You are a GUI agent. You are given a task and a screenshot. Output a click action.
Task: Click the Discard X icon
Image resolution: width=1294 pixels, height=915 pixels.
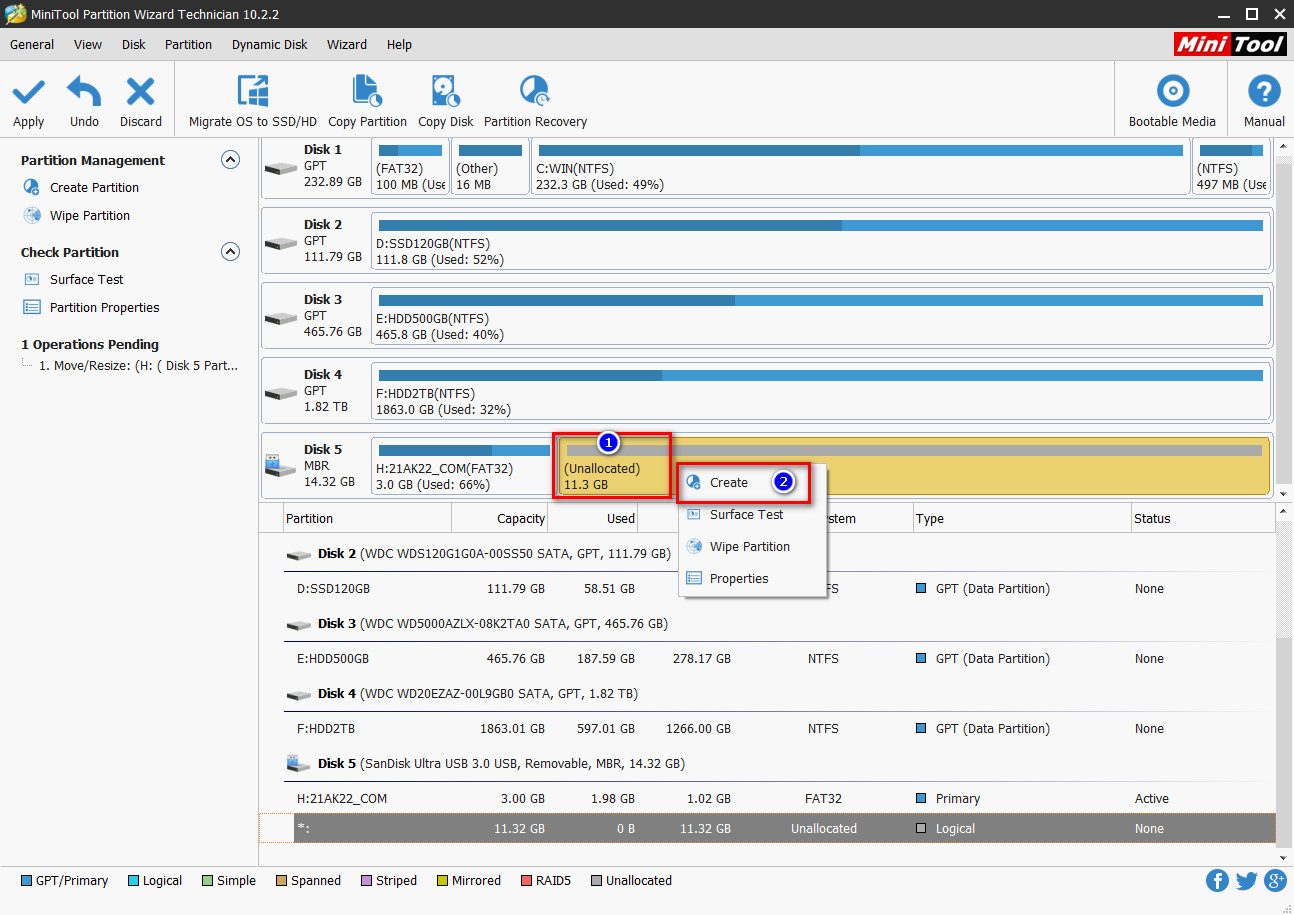pos(140,92)
